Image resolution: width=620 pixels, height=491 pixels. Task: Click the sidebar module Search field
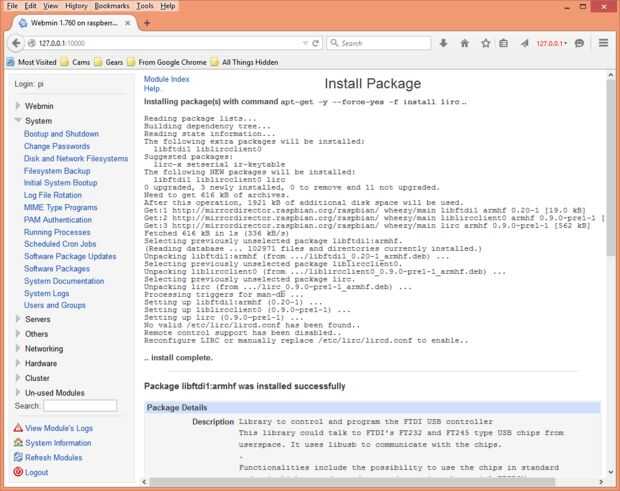80,406
